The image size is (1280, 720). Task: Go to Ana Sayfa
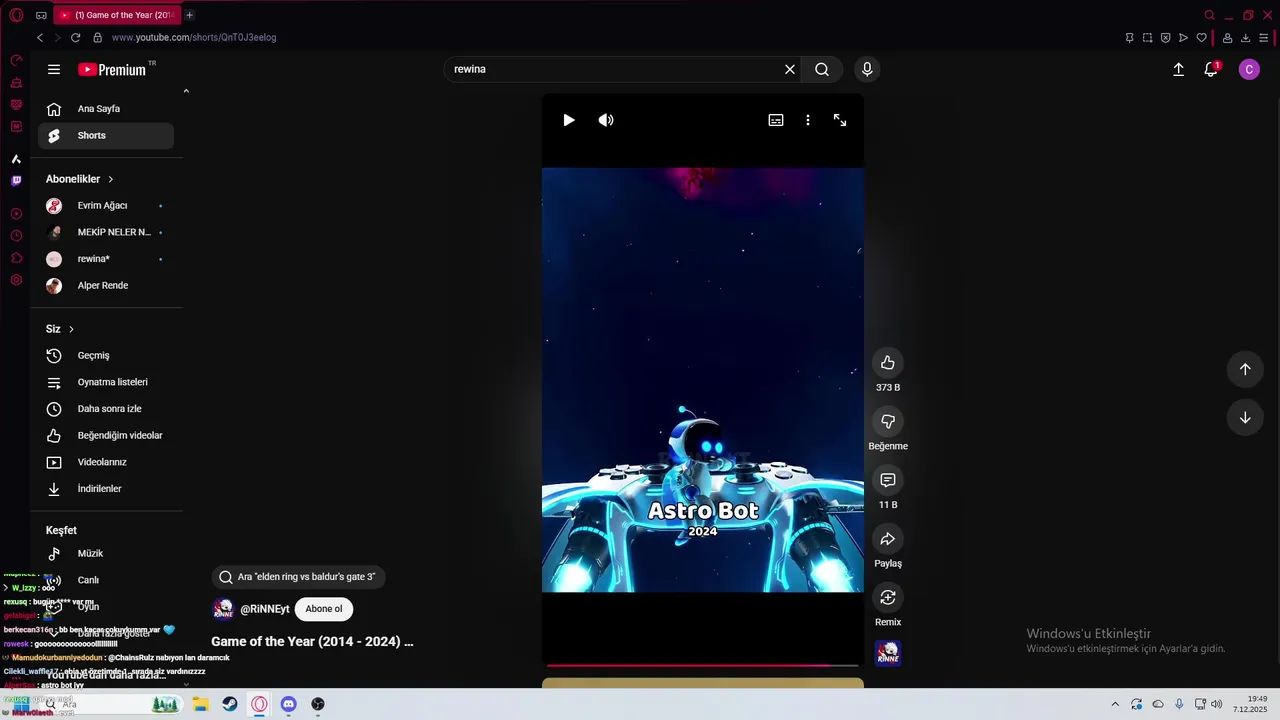(106, 109)
